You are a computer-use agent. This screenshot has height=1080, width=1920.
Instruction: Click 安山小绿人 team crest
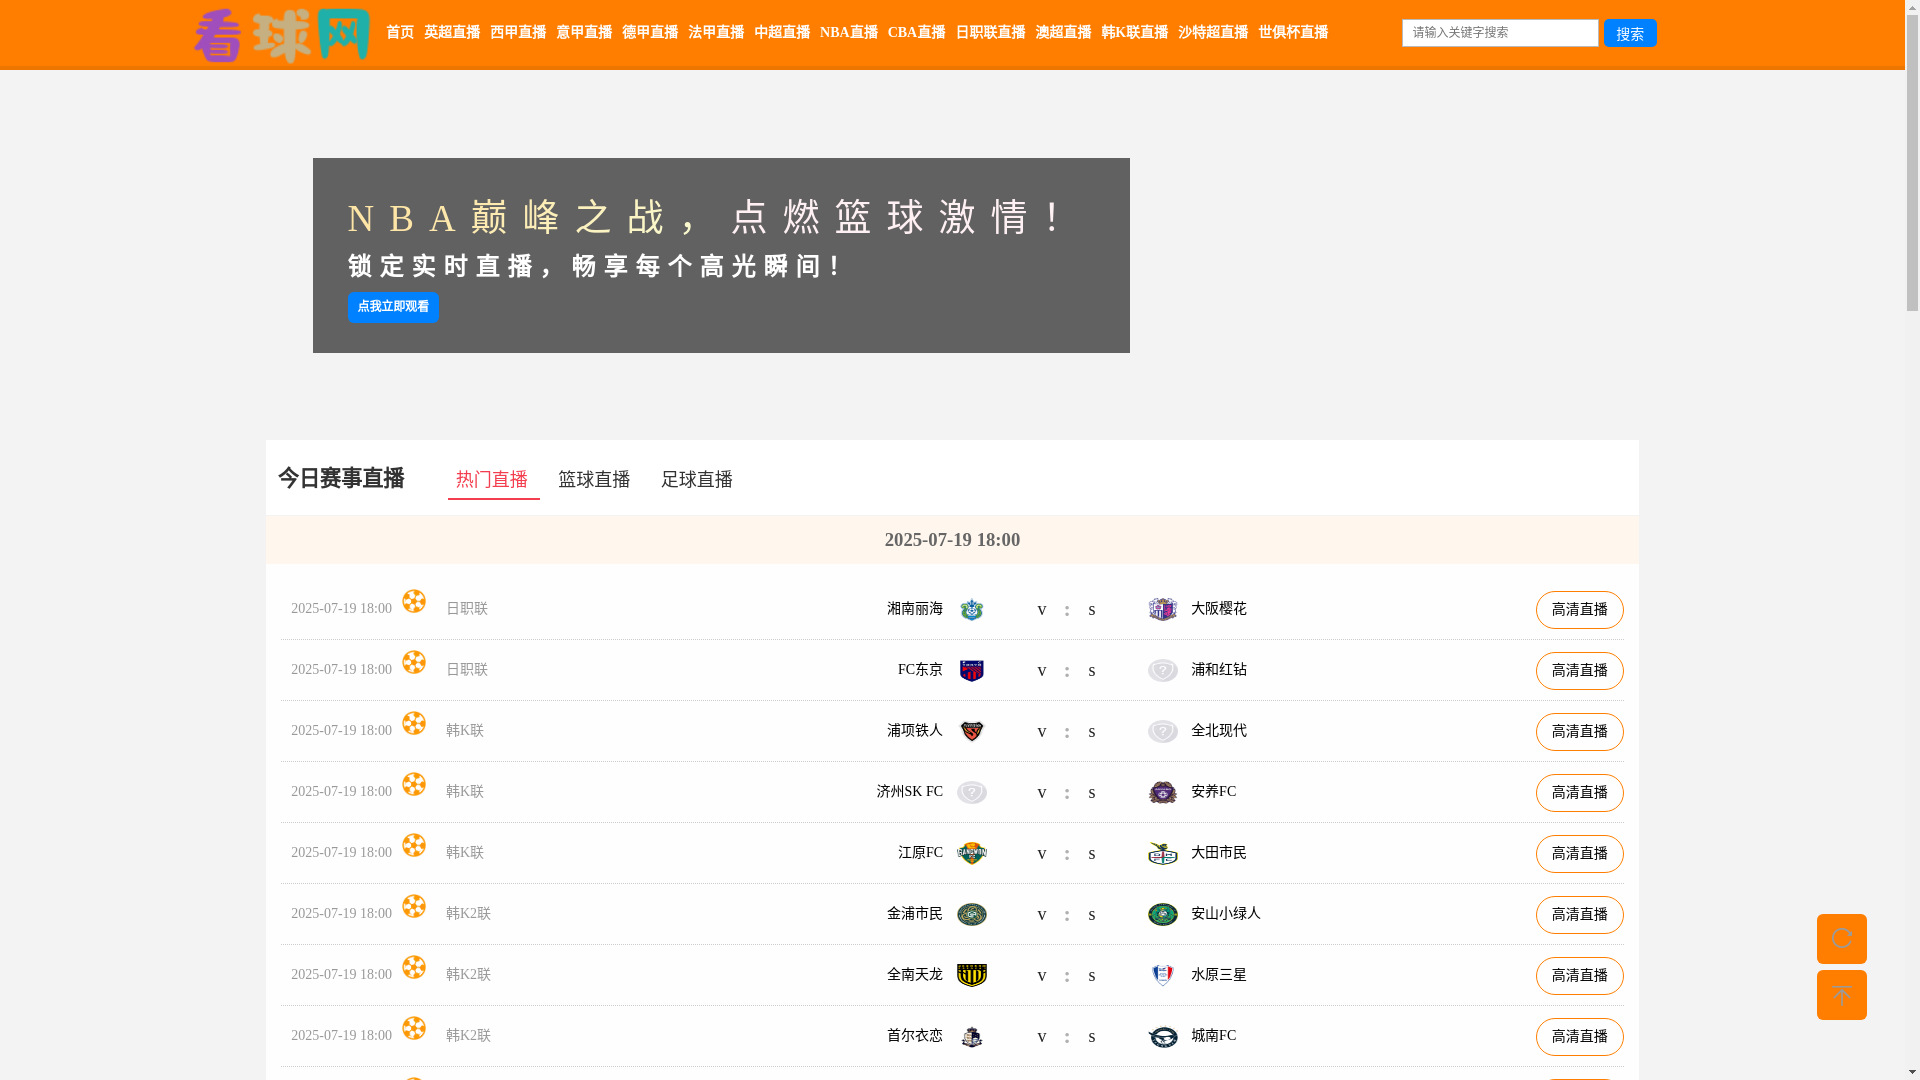click(1162, 914)
